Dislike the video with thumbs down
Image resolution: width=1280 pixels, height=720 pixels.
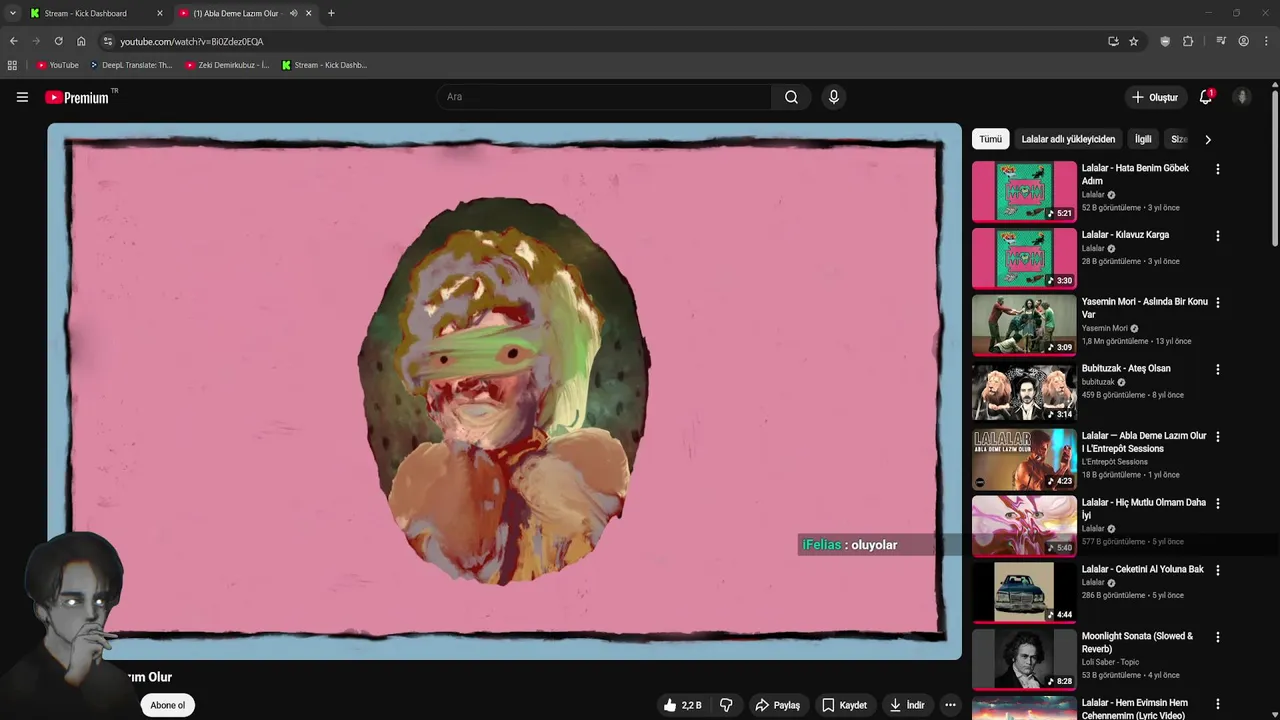coord(726,705)
